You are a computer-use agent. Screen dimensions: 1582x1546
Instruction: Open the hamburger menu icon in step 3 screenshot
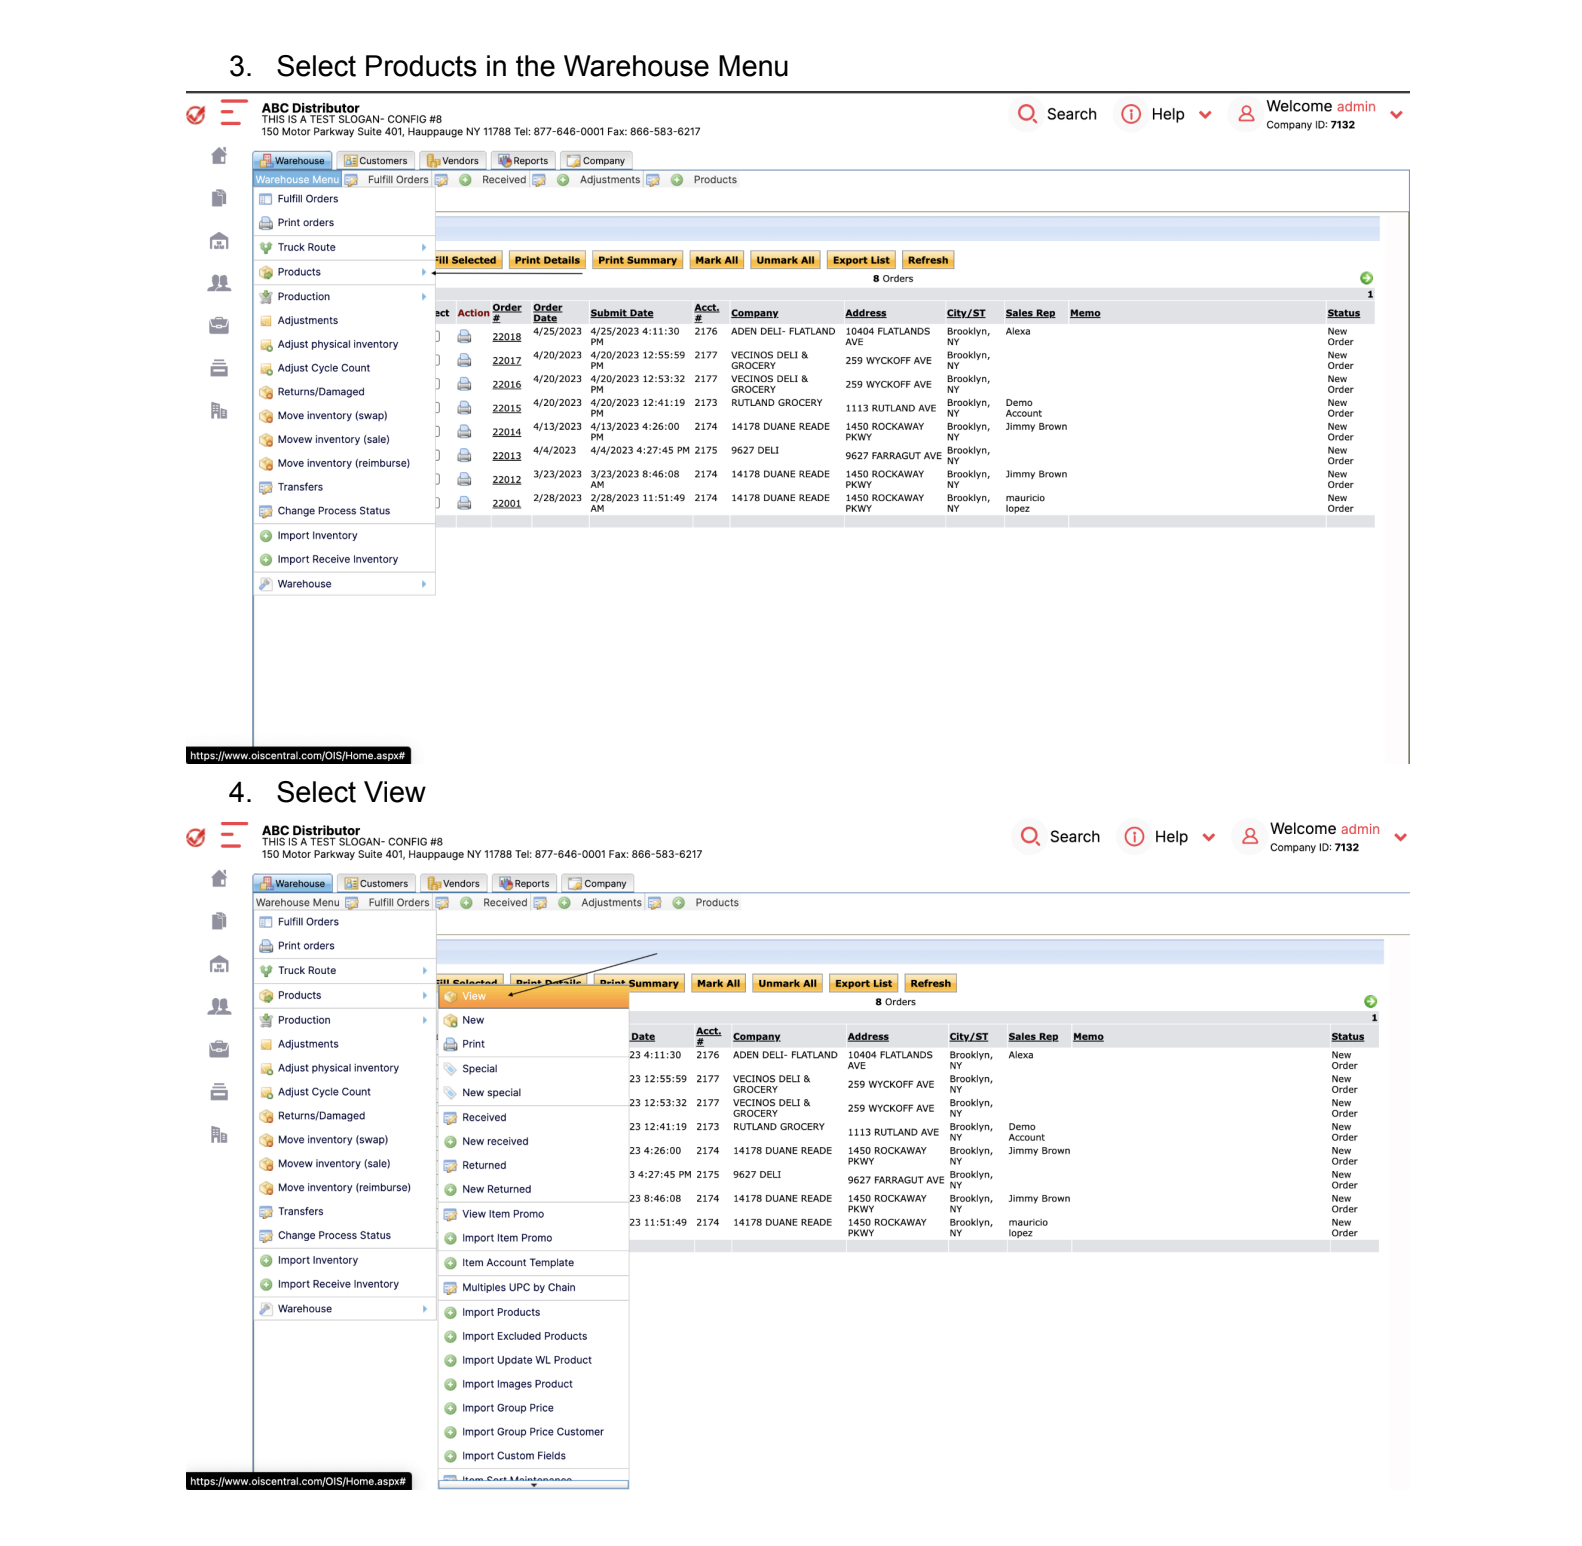click(232, 112)
